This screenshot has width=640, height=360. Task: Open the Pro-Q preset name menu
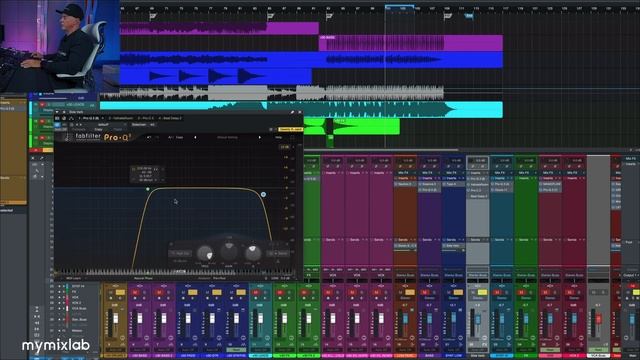[227, 138]
